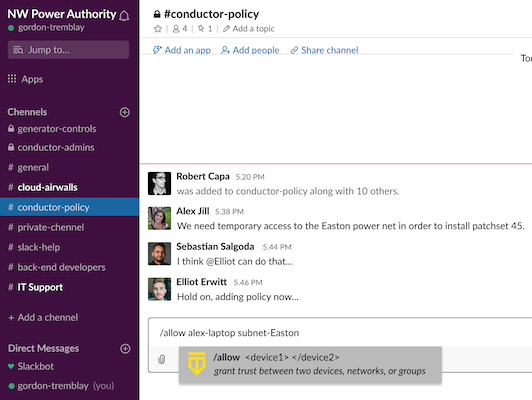
Task: View the channel members count
Action: point(180,29)
